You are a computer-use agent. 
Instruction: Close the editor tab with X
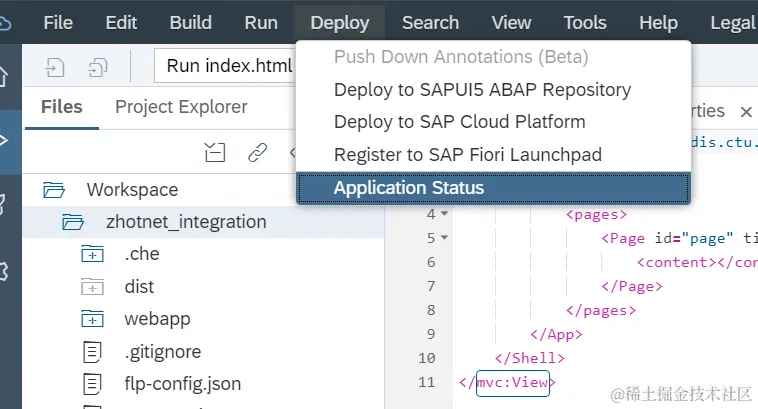pyautogui.click(x=746, y=111)
